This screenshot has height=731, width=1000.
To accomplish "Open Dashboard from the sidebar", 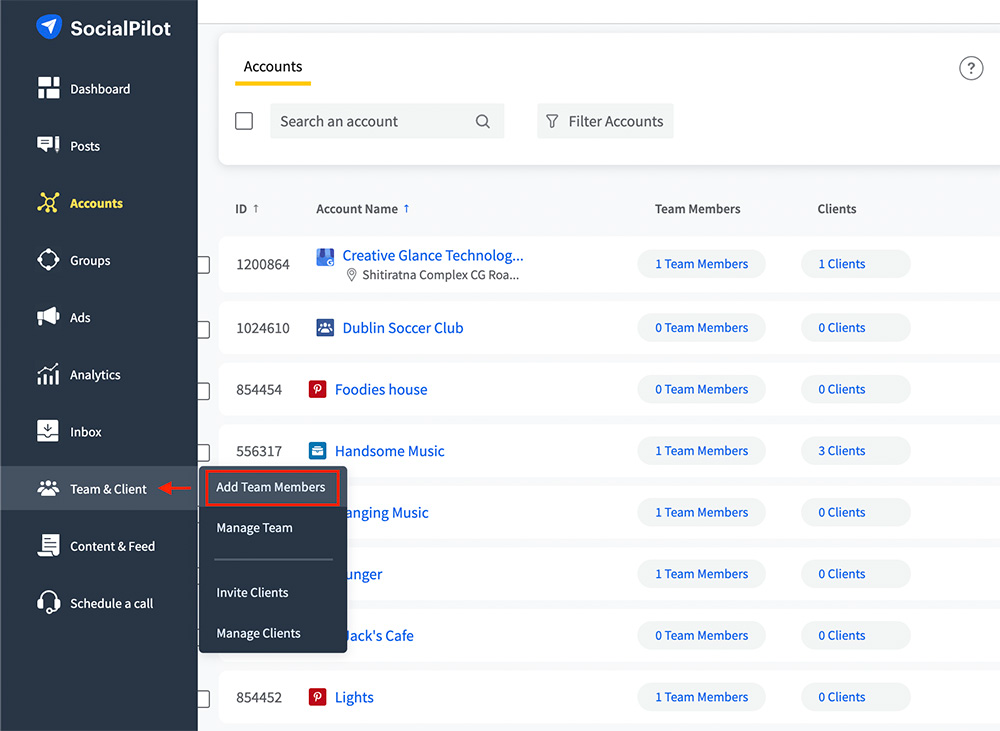I will pyautogui.click(x=99, y=89).
